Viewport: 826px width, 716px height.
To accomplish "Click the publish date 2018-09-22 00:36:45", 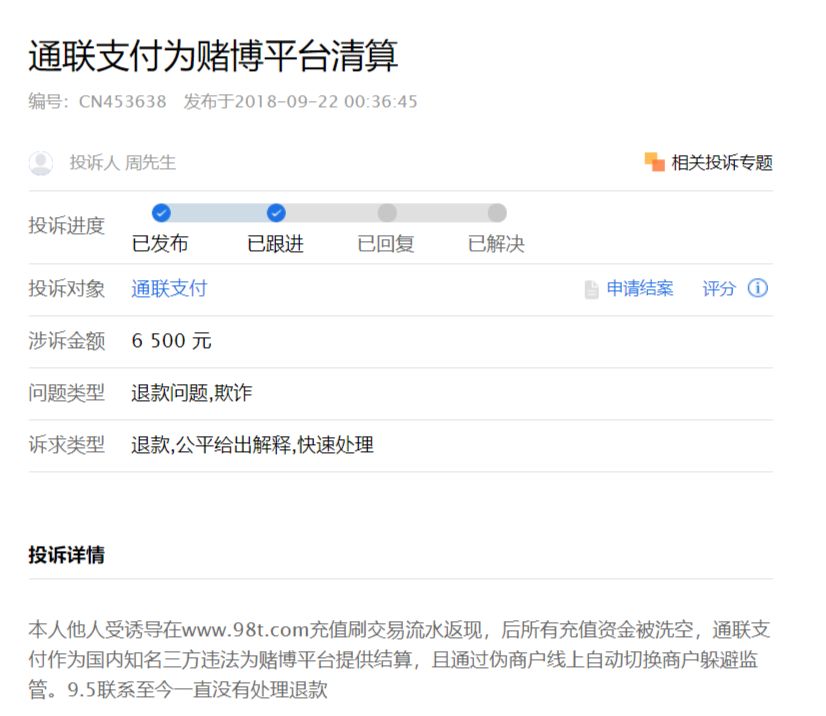I will pos(326,101).
